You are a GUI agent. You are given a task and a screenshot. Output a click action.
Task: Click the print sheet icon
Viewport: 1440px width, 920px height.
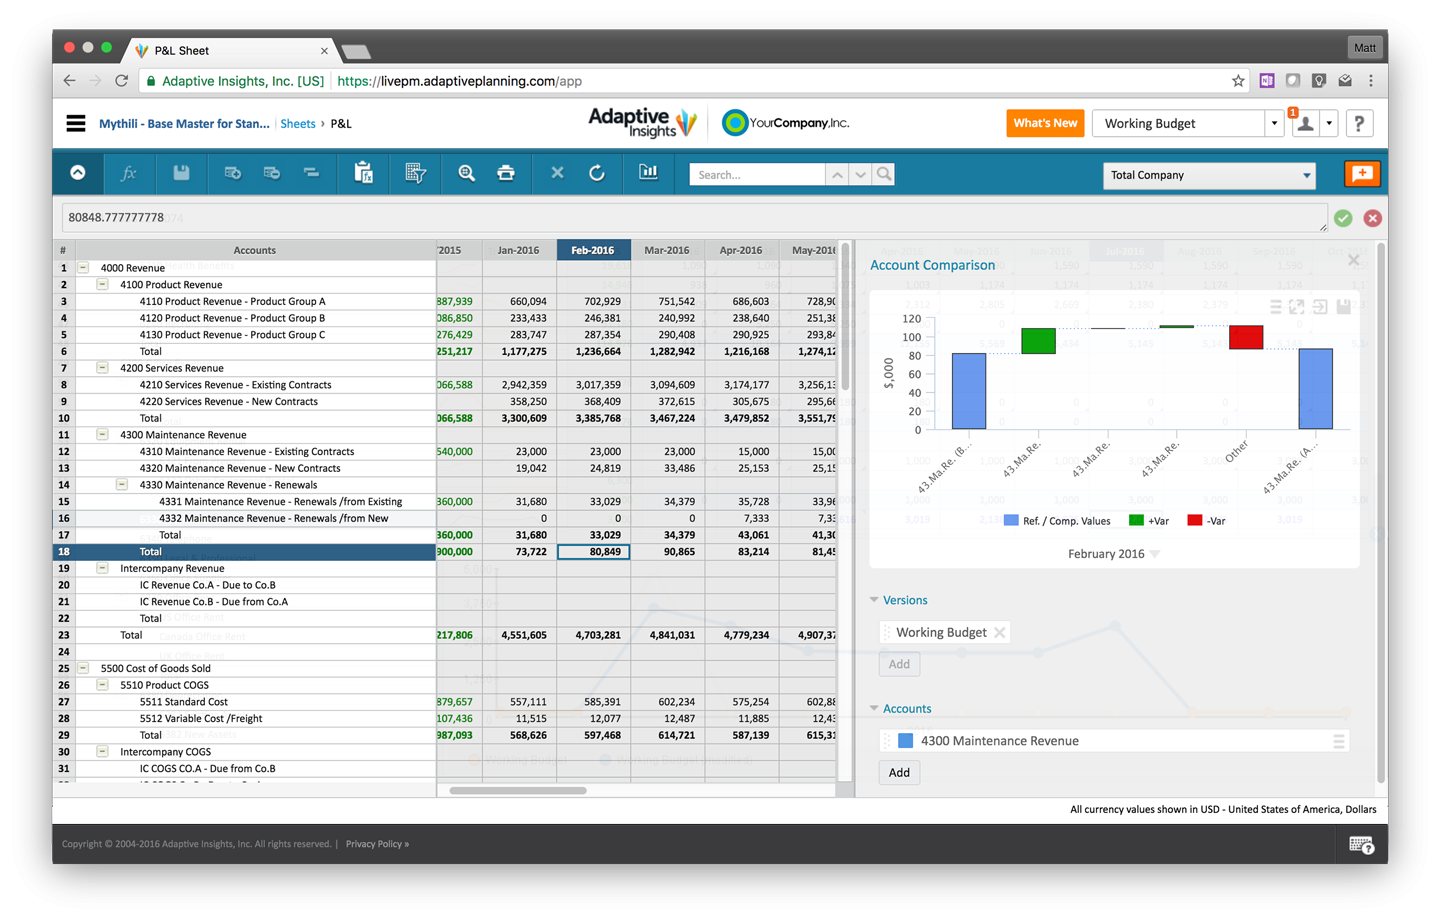coord(506,173)
